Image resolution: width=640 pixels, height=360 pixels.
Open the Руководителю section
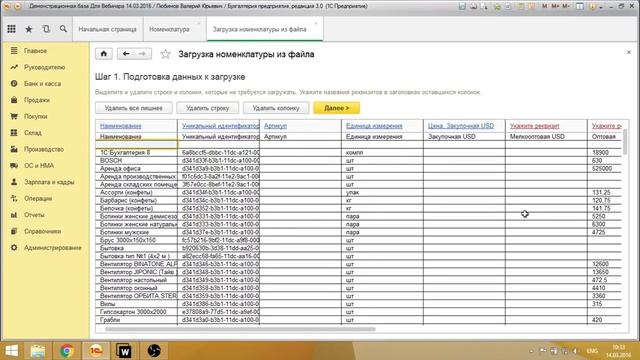(x=44, y=67)
